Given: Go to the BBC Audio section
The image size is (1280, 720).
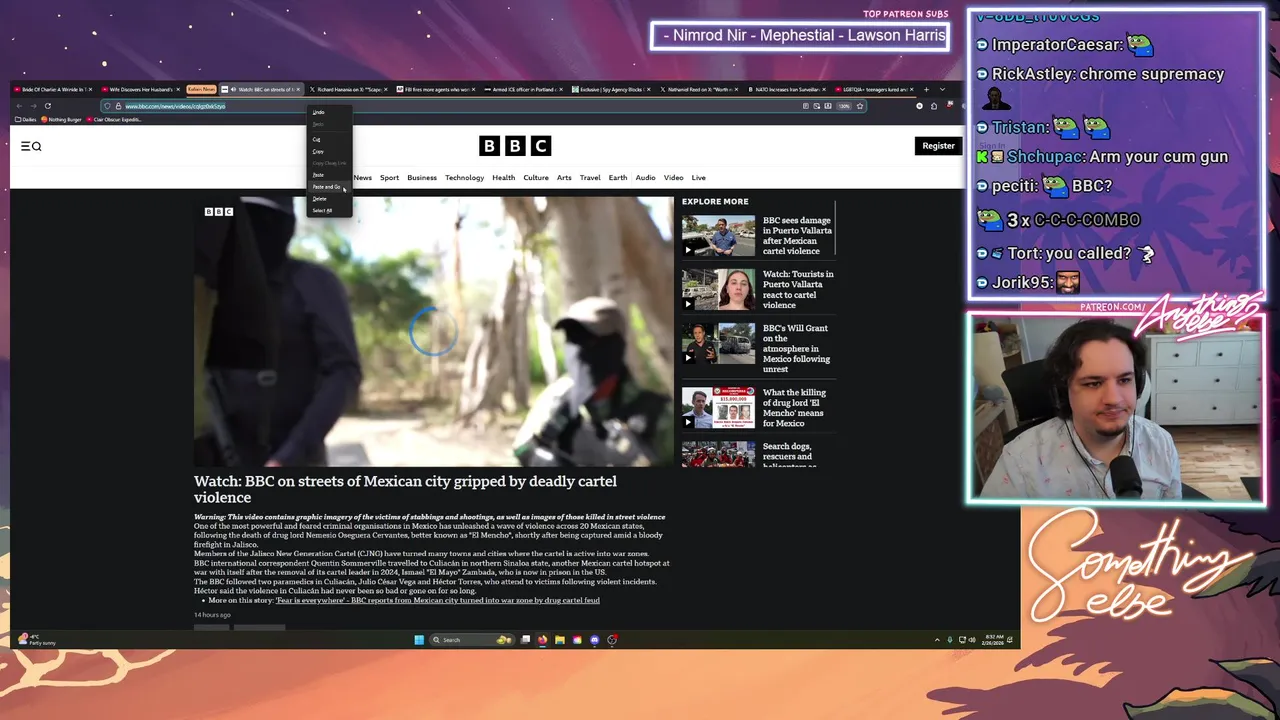Looking at the screenshot, I should coord(645,178).
